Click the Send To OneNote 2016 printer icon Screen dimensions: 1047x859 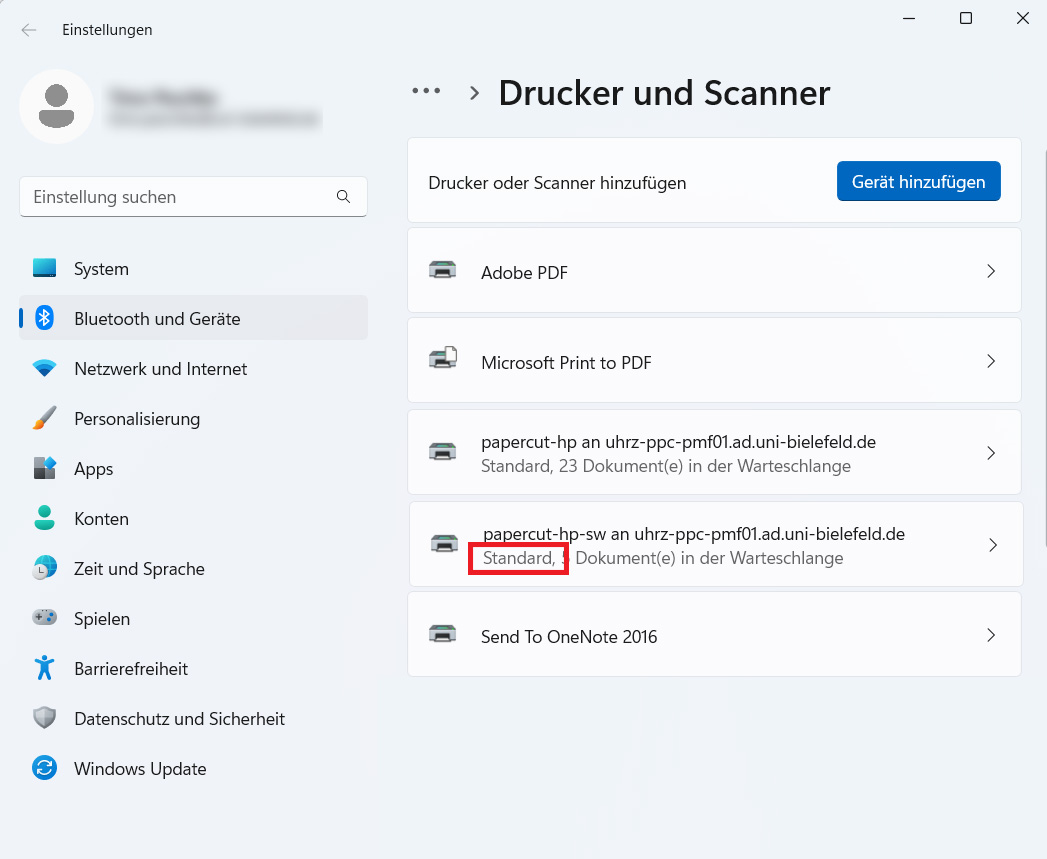(x=443, y=633)
